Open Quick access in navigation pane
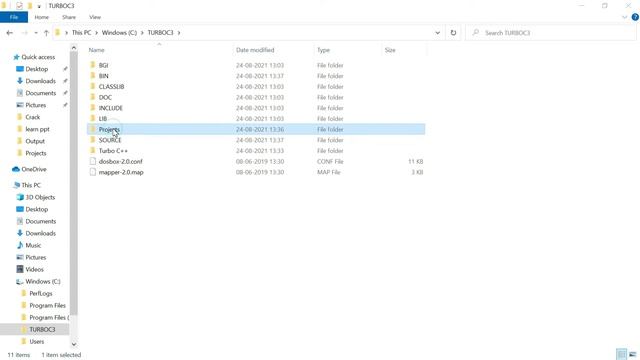 [x=38, y=57]
